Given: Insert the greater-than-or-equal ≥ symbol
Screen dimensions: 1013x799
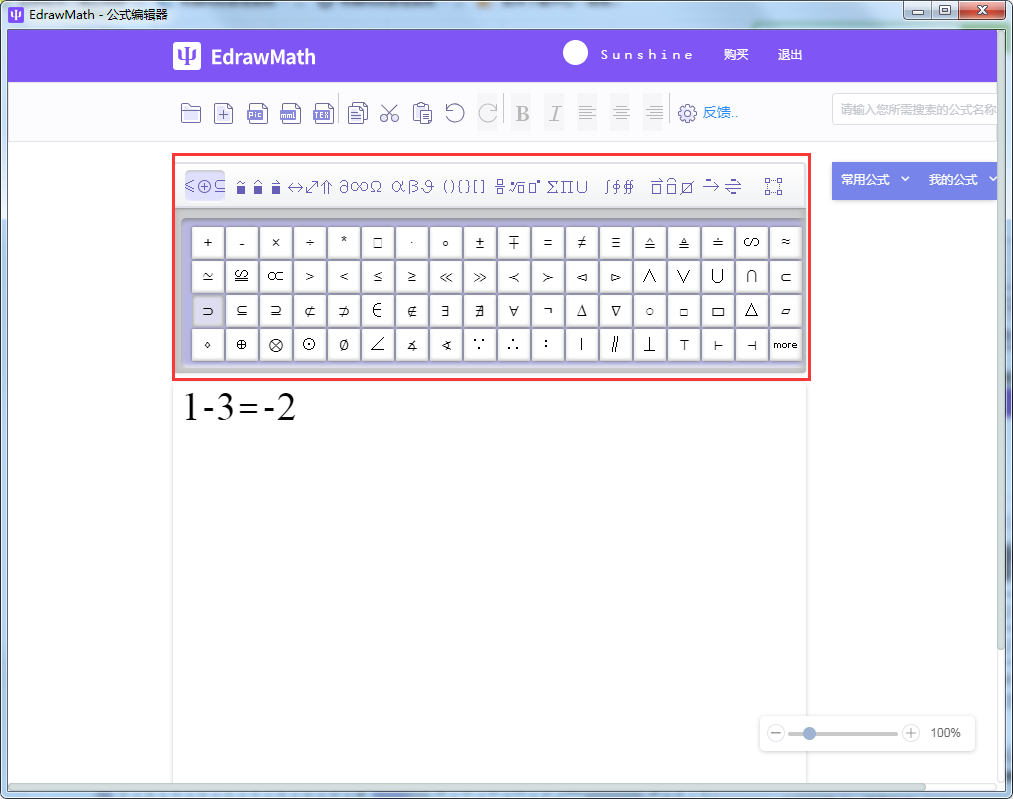Looking at the screenshot, I should (412, 276).
